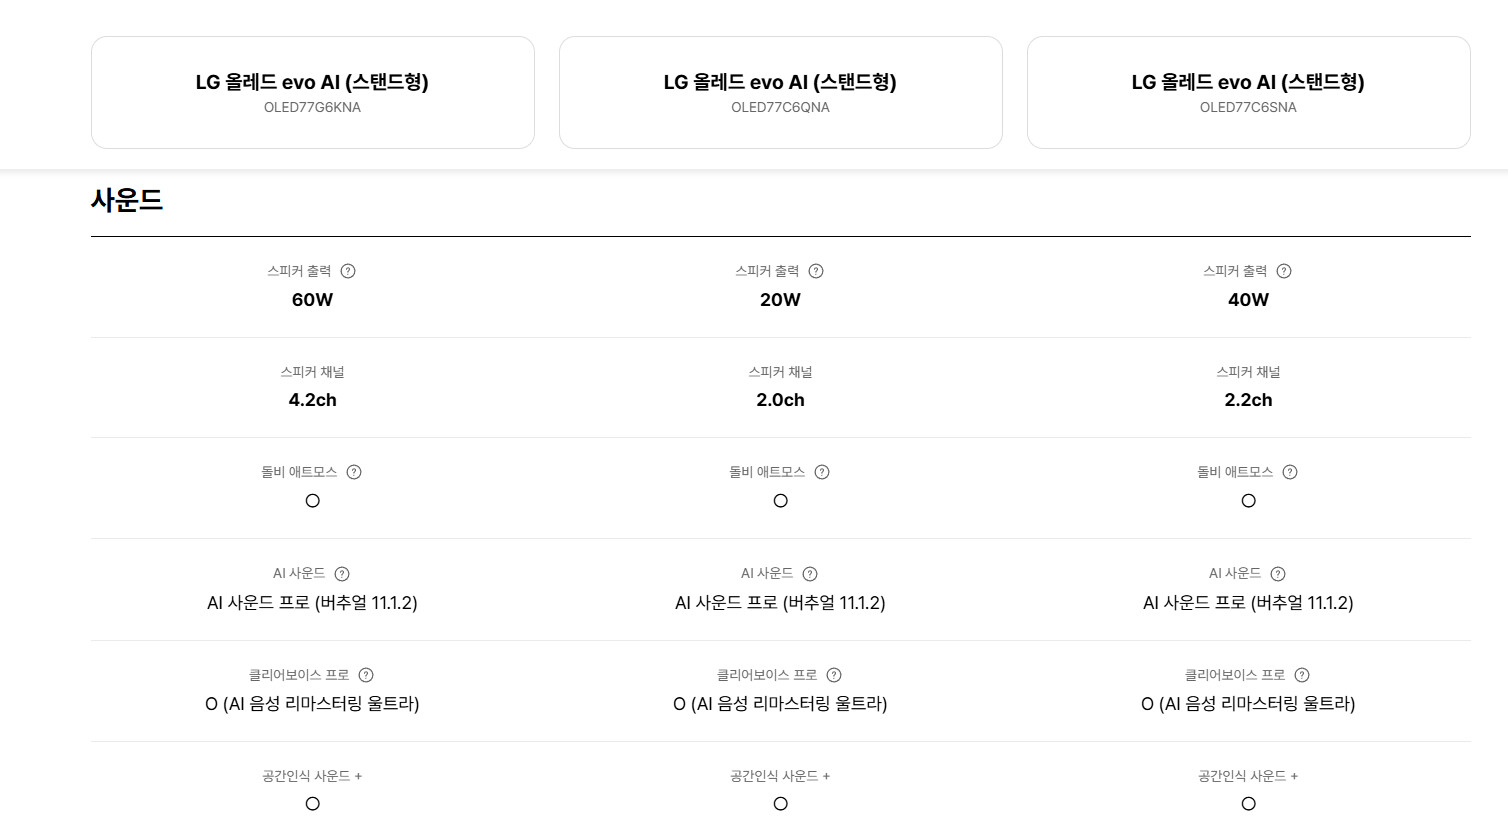
Task: Click the 2.2ch speaker channel value
Action: pyautogui.click(x=1248, y=400)
